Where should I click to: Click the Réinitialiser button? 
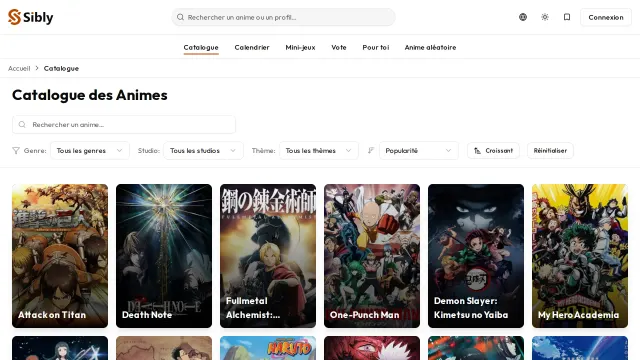[550, 151]
